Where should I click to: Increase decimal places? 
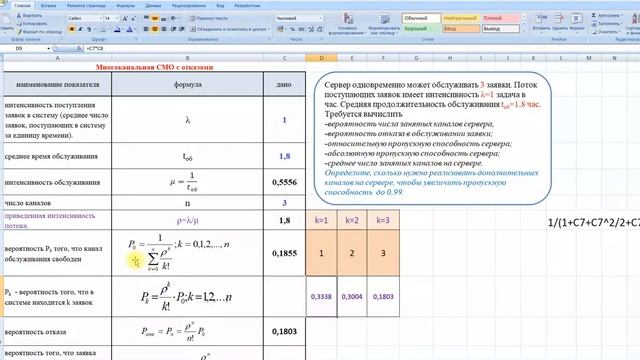pyautogui.click(x=311, y=29)
